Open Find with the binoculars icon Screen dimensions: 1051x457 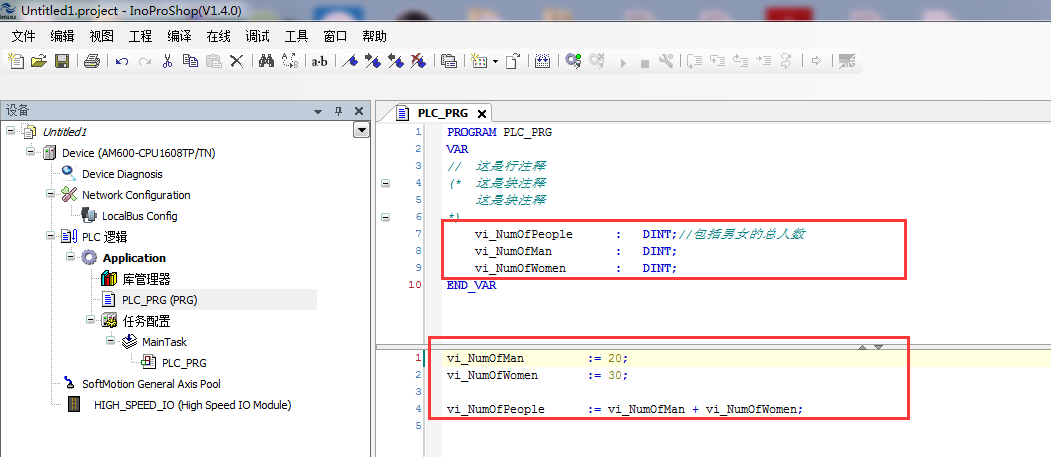tap(267, 61)
